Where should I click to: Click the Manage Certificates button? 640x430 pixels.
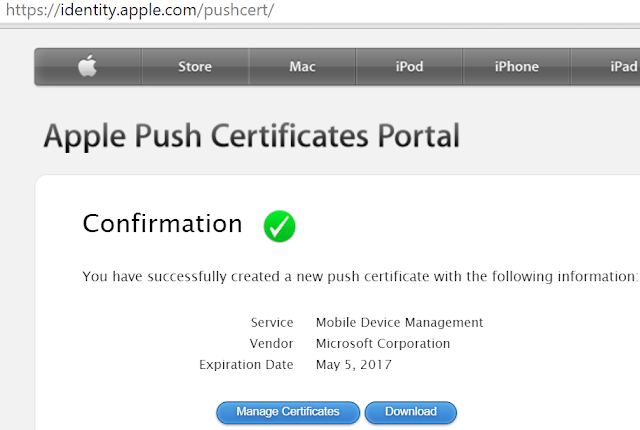click(288, 412)
